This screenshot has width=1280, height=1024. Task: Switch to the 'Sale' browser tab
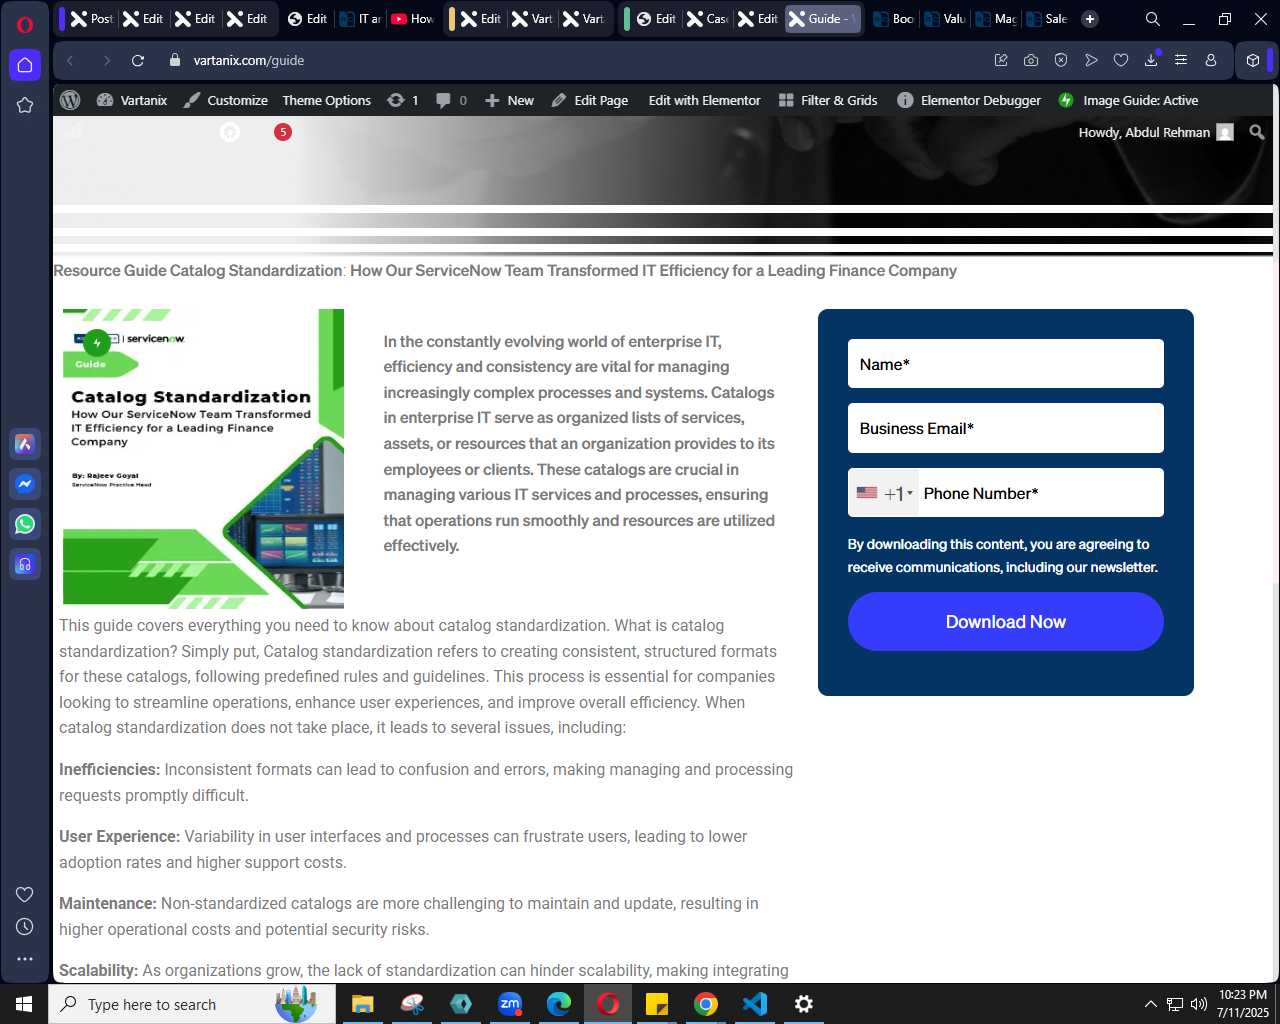pyautogui.click(x=1047, y=19)
